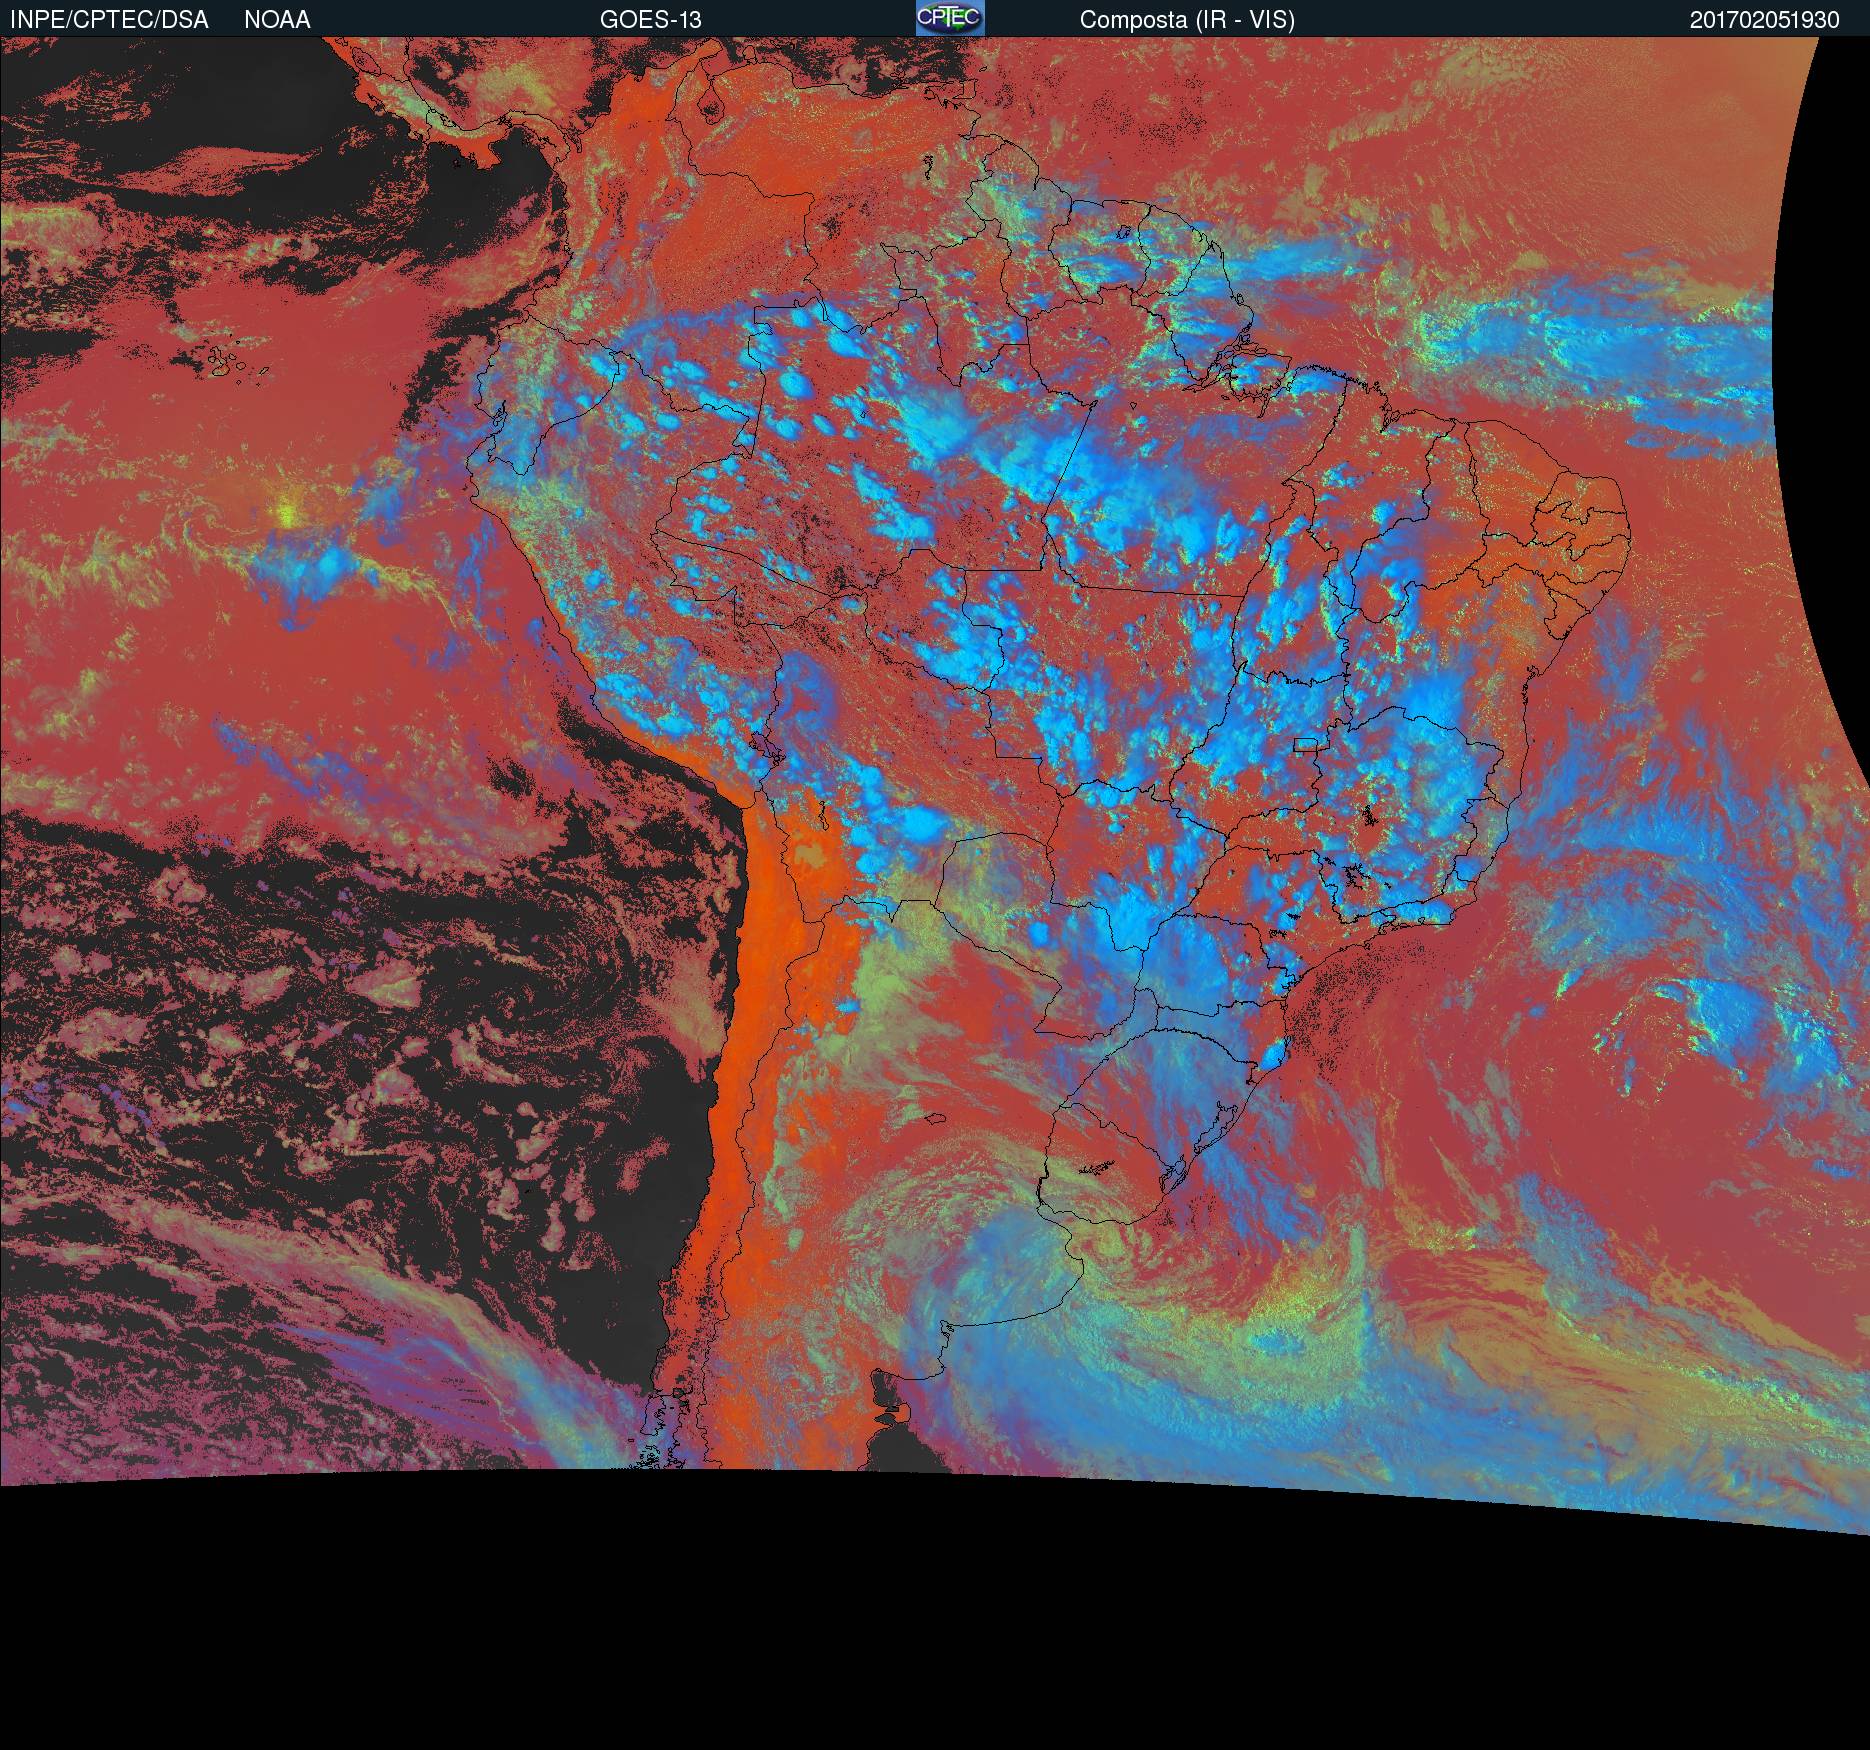Screen dimensions: 1870x1750
Task: Select the INPE/CPTEC/DSA header label
Action: (x=109, y=20)
